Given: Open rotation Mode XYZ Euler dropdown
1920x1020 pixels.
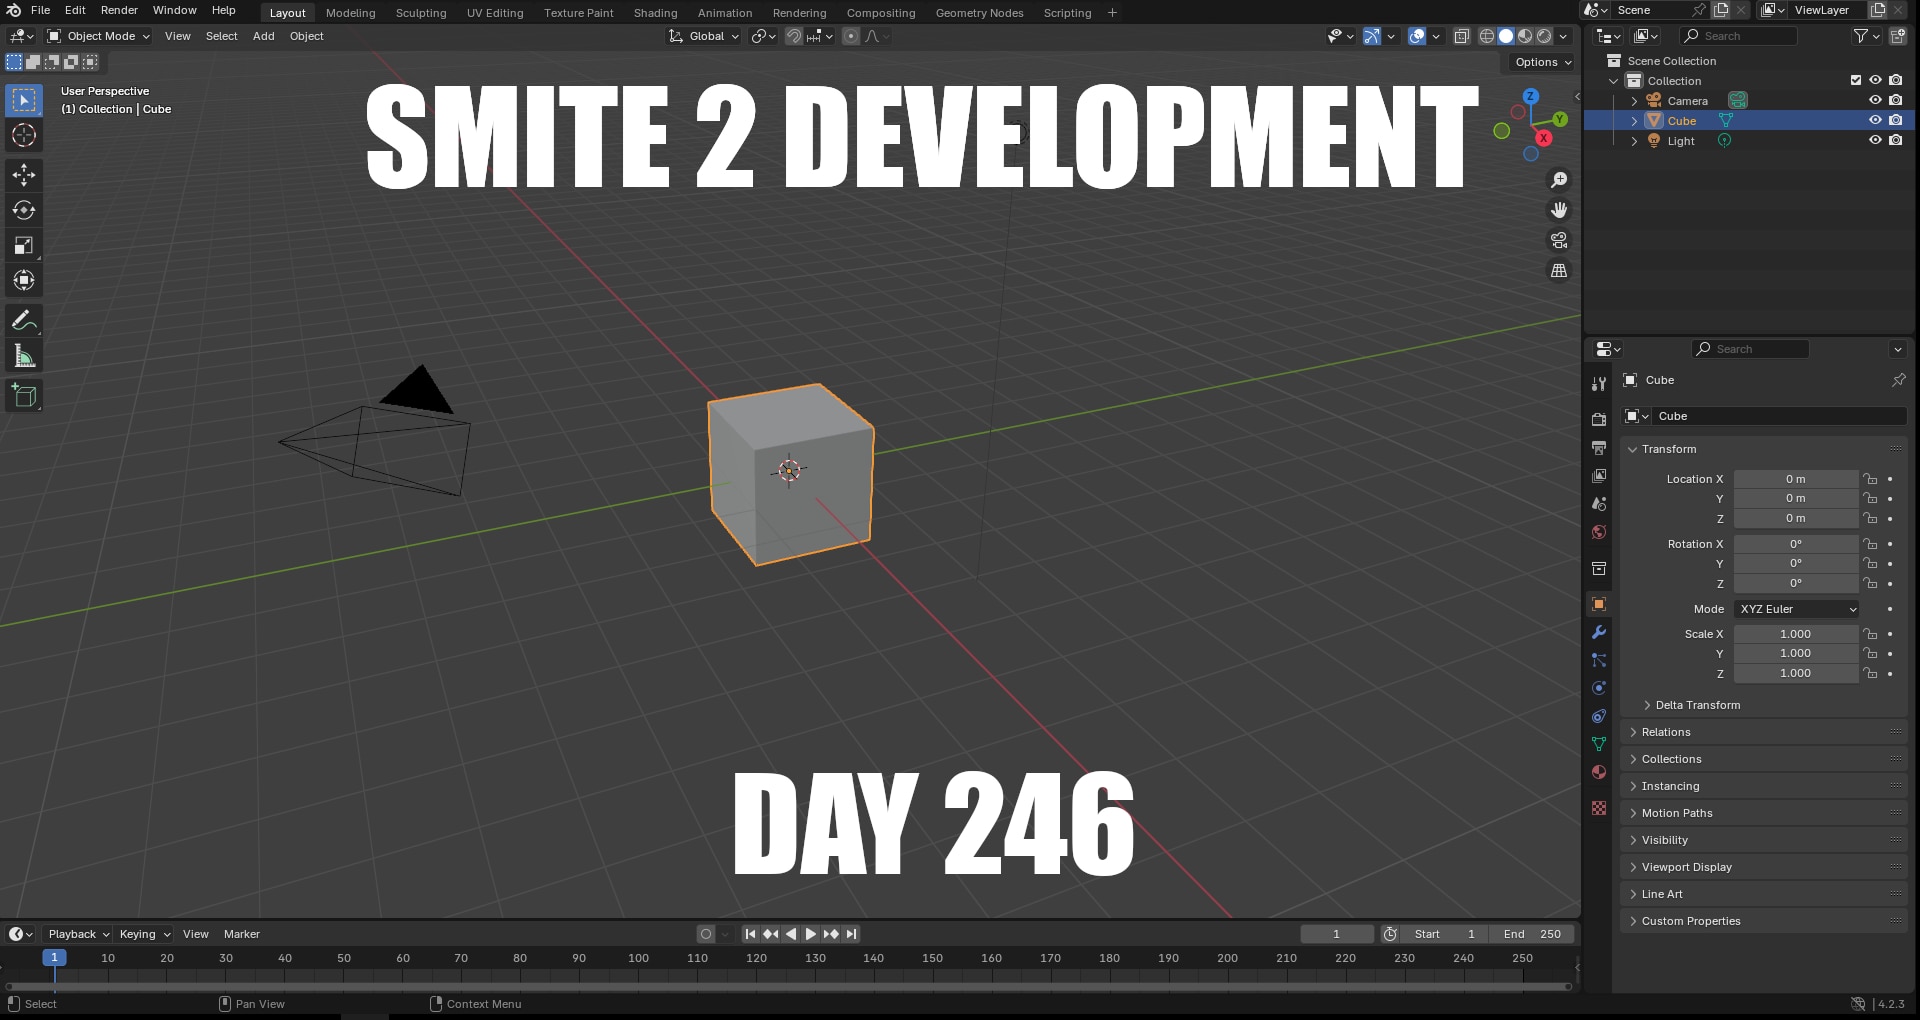Looking at the screenshot, I should point(1797,609).
